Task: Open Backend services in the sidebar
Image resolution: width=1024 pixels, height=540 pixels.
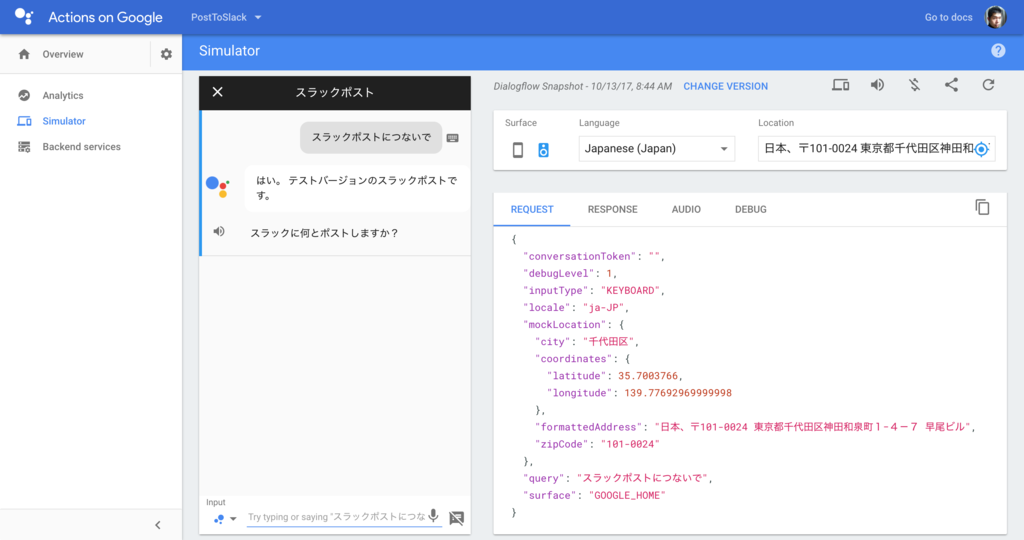Action: [x=81, y=147]
